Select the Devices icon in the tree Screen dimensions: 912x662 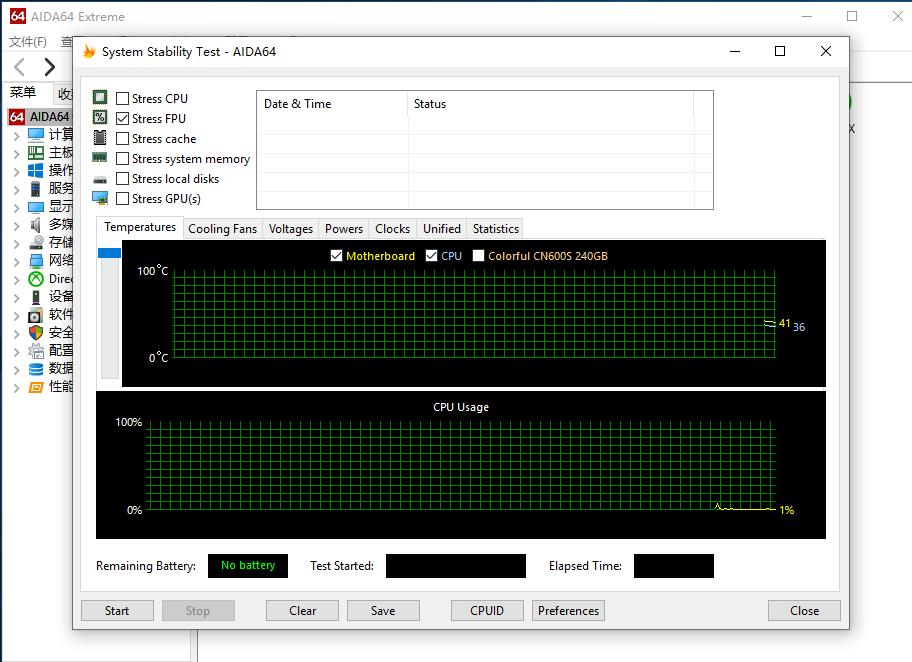tap(36, 297)
